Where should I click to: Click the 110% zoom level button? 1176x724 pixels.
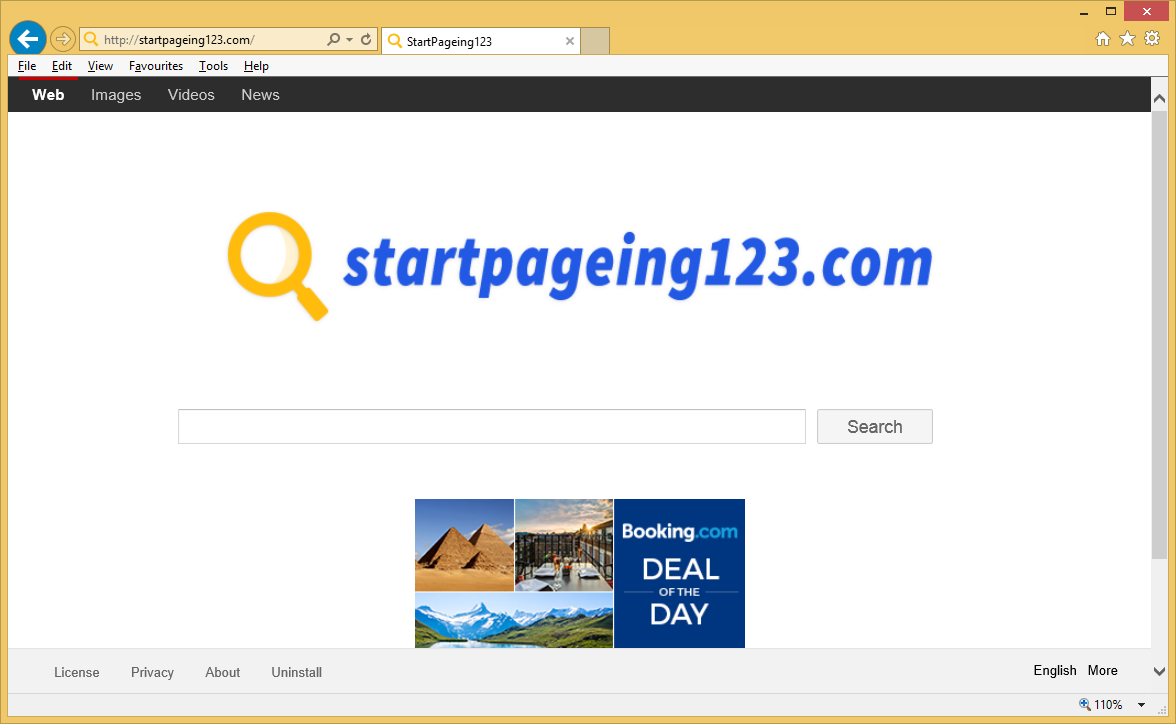(1101, 704)
